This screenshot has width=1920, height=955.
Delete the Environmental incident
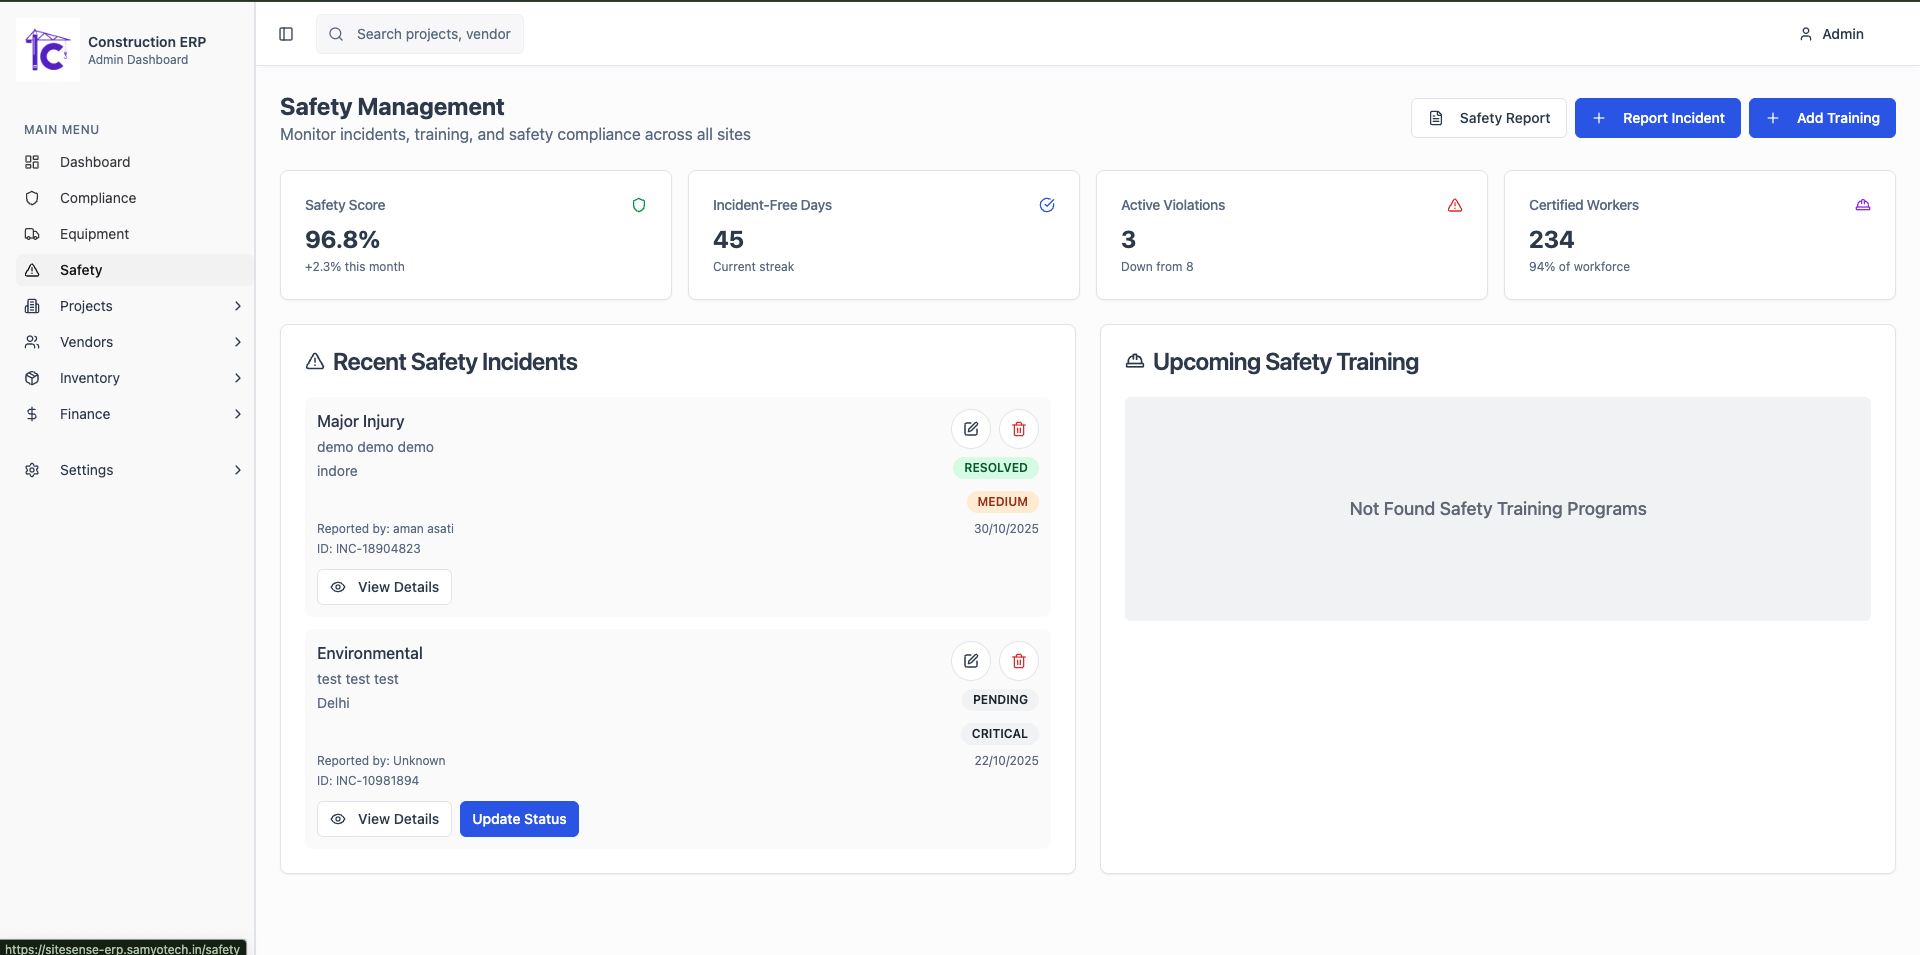(1018, 661)
